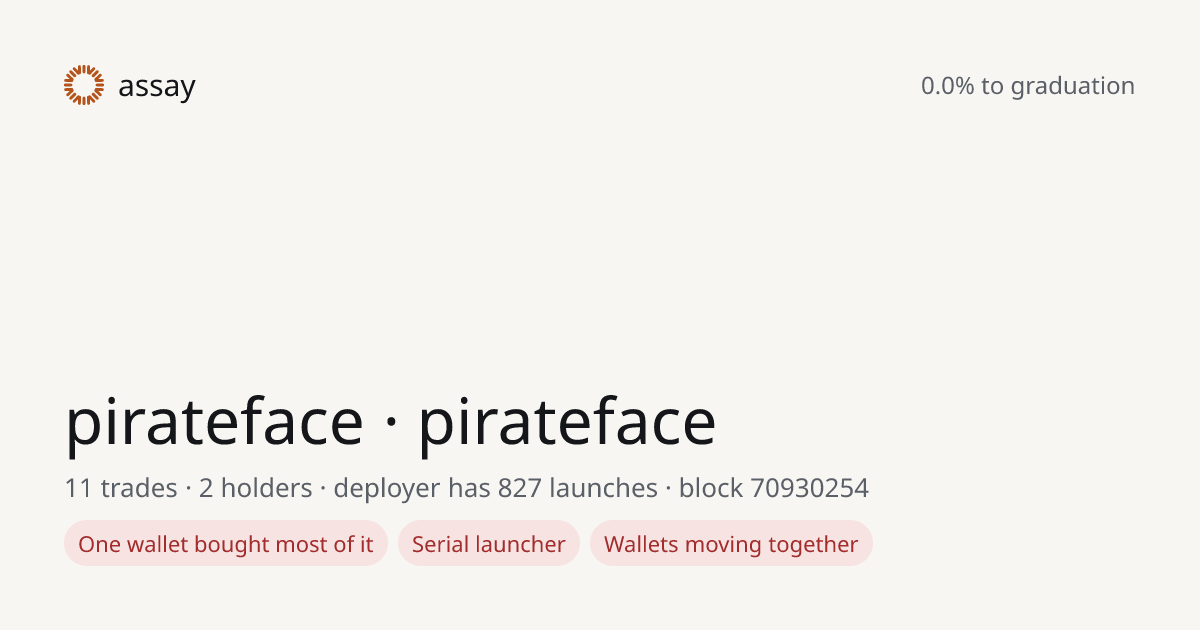Select the Wallets moving together tag
This screenshot has height=630, width=1200.
[731, 544]
